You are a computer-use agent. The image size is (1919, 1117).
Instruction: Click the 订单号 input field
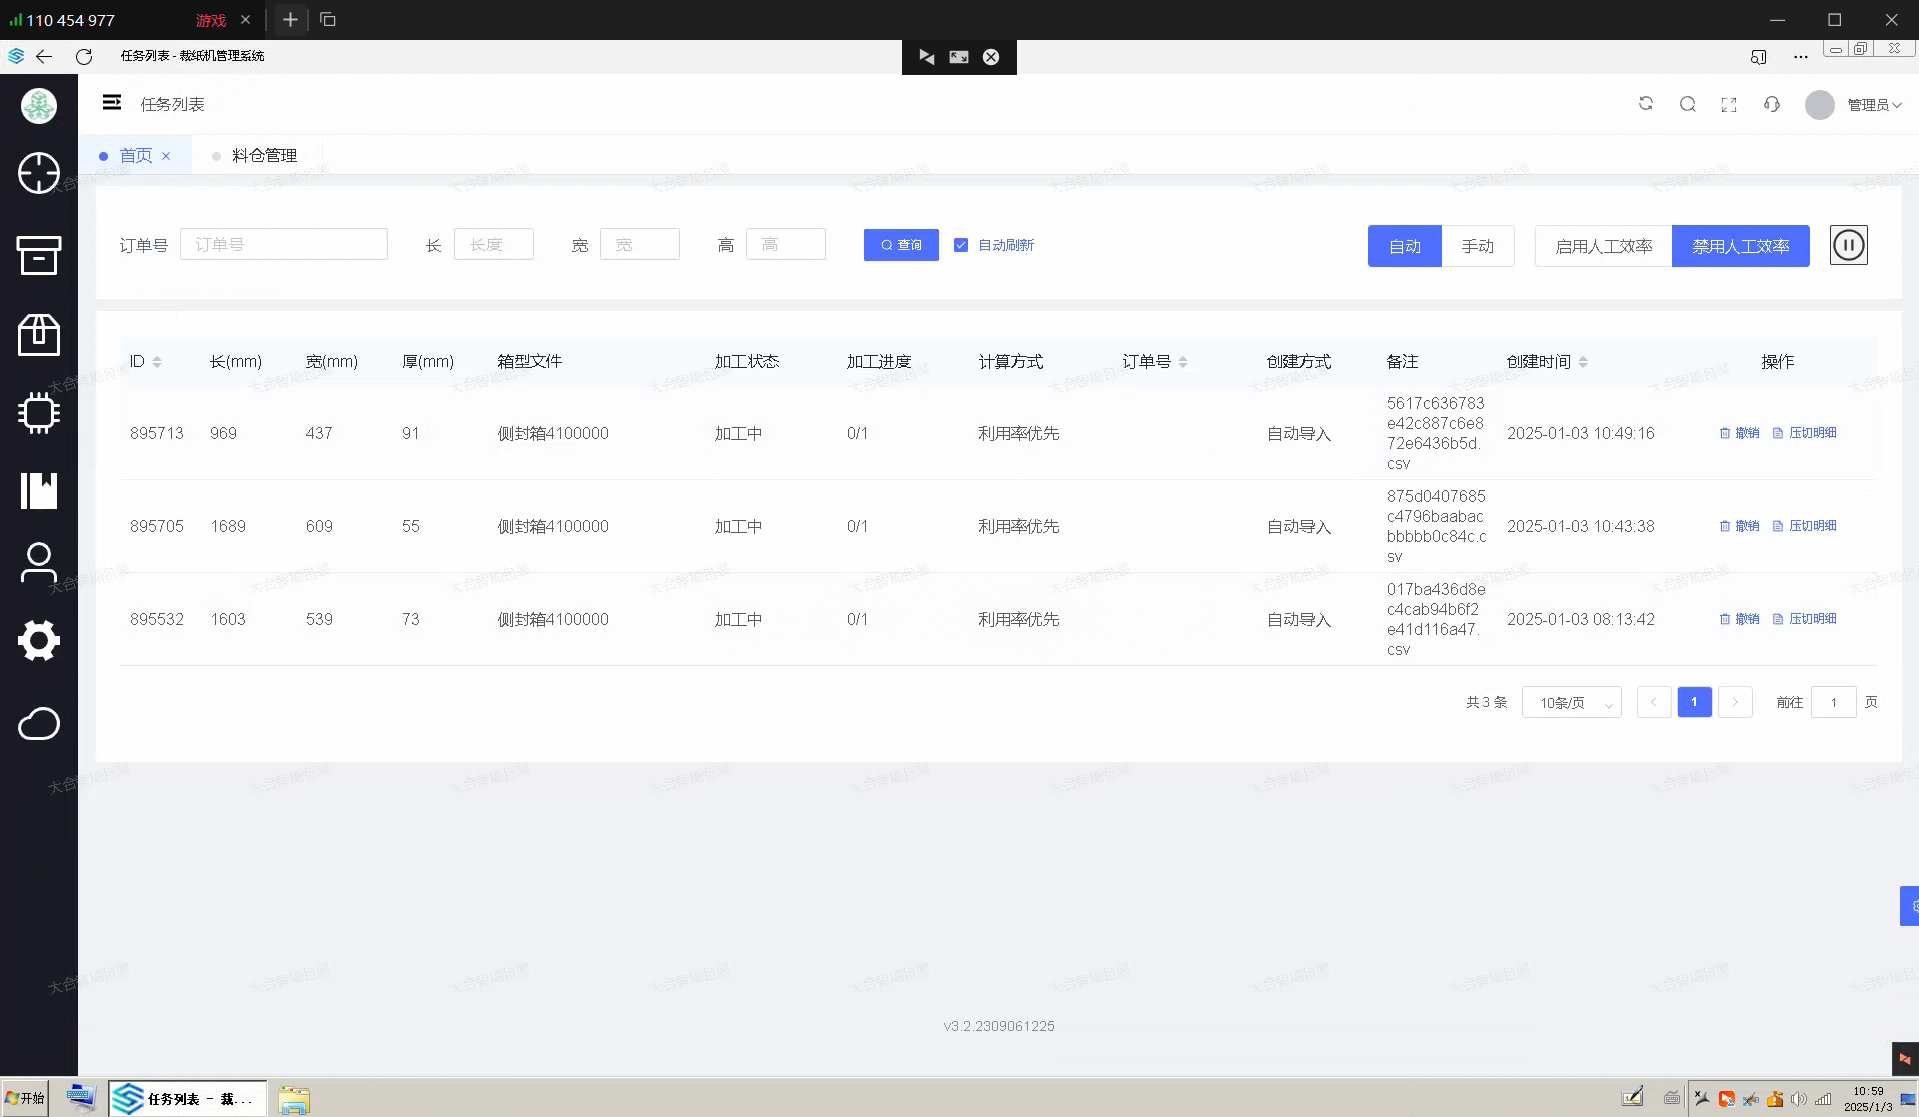(x=283, y=245)
